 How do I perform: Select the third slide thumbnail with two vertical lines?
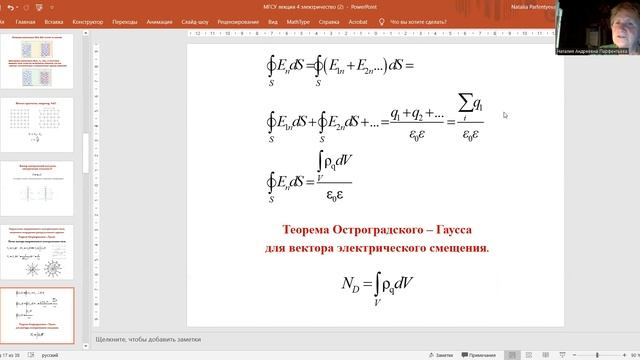[37, 189]
